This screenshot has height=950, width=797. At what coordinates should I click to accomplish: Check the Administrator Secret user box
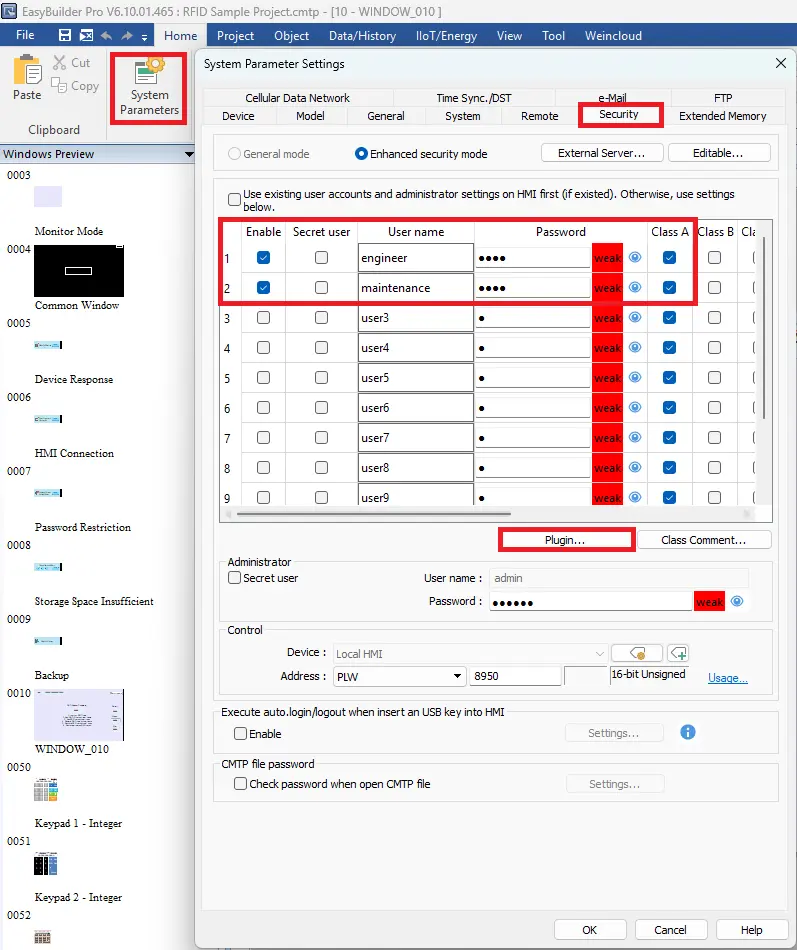point(234,577)
